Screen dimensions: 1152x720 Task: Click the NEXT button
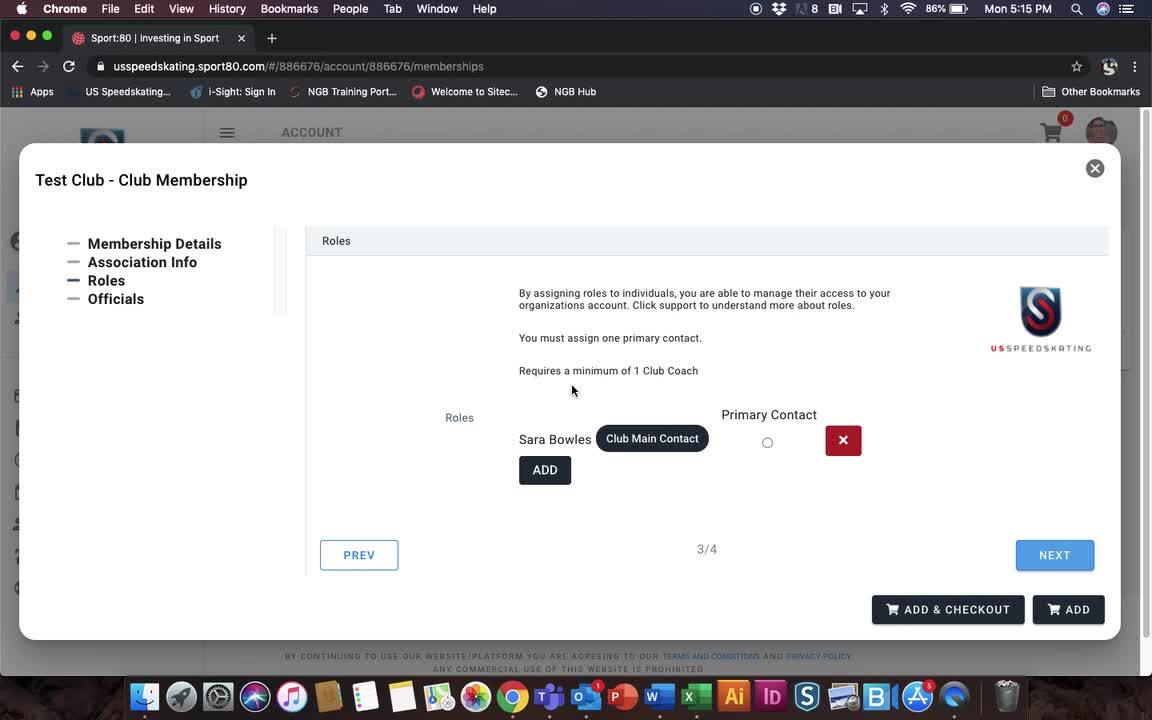(x=1054, y=555)
